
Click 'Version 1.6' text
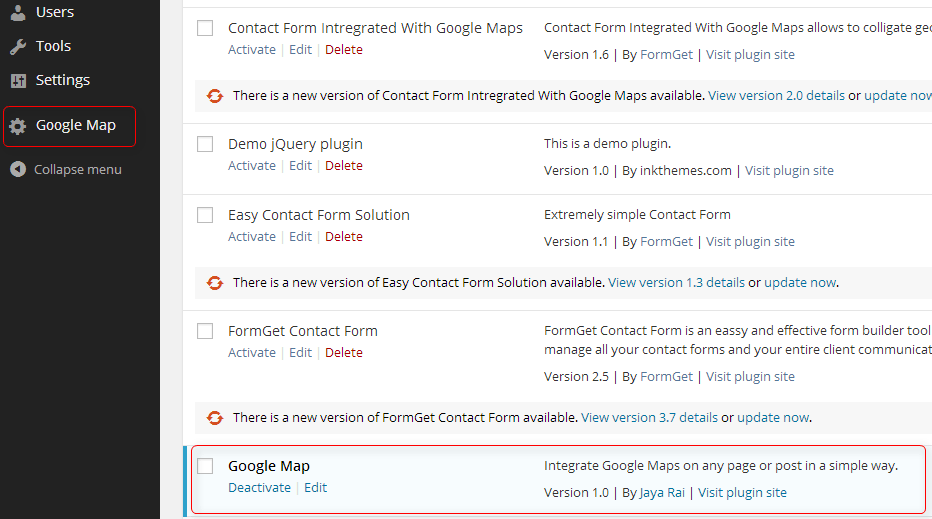[577, 55]
